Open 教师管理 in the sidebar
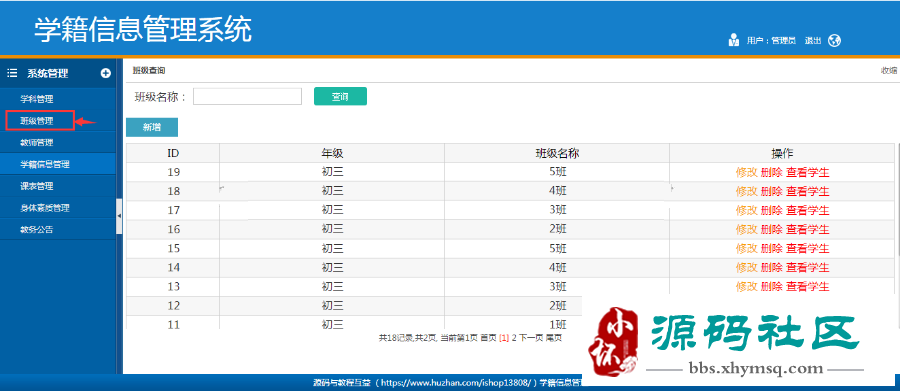The width and height of the screenshot is (900, 391). click(37, 142)
